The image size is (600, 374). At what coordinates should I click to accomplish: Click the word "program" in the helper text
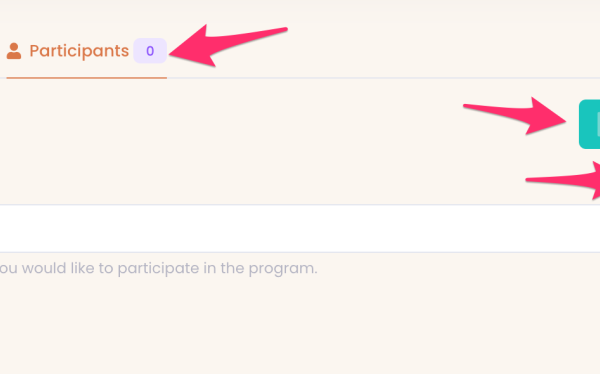point(283,269)
